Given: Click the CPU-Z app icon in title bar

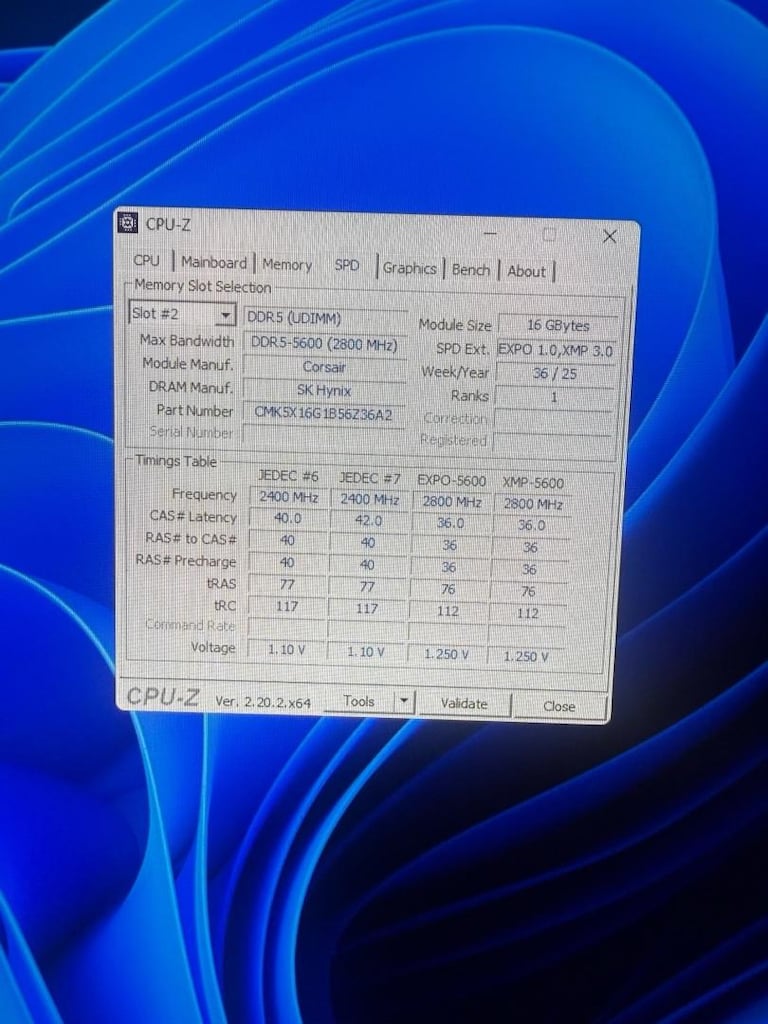Looking at the screenshot, I should click(128, 223).
